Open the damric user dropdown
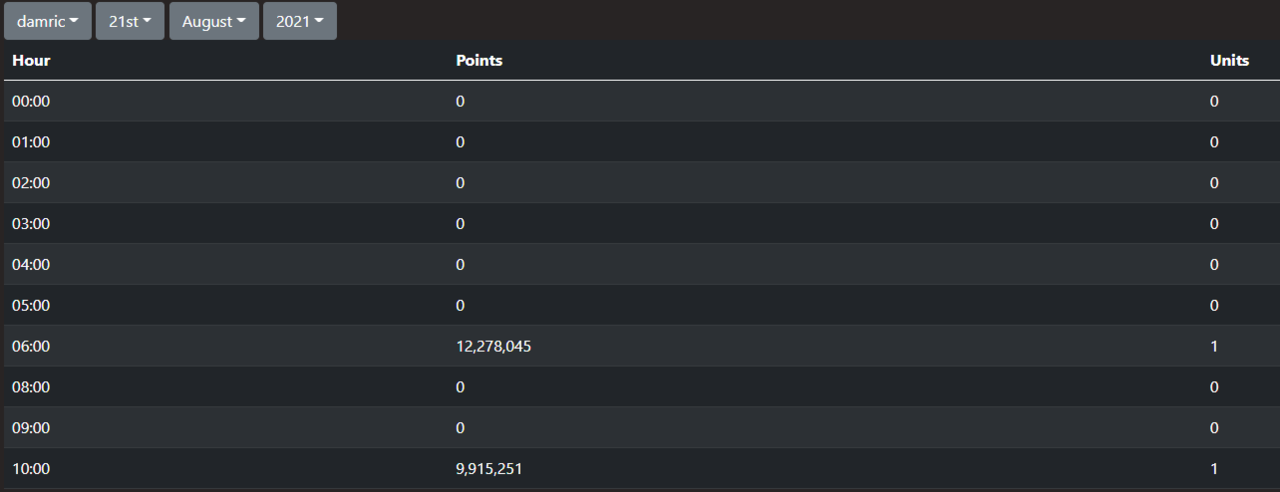 pyautogui.click(x=47, y=21)
